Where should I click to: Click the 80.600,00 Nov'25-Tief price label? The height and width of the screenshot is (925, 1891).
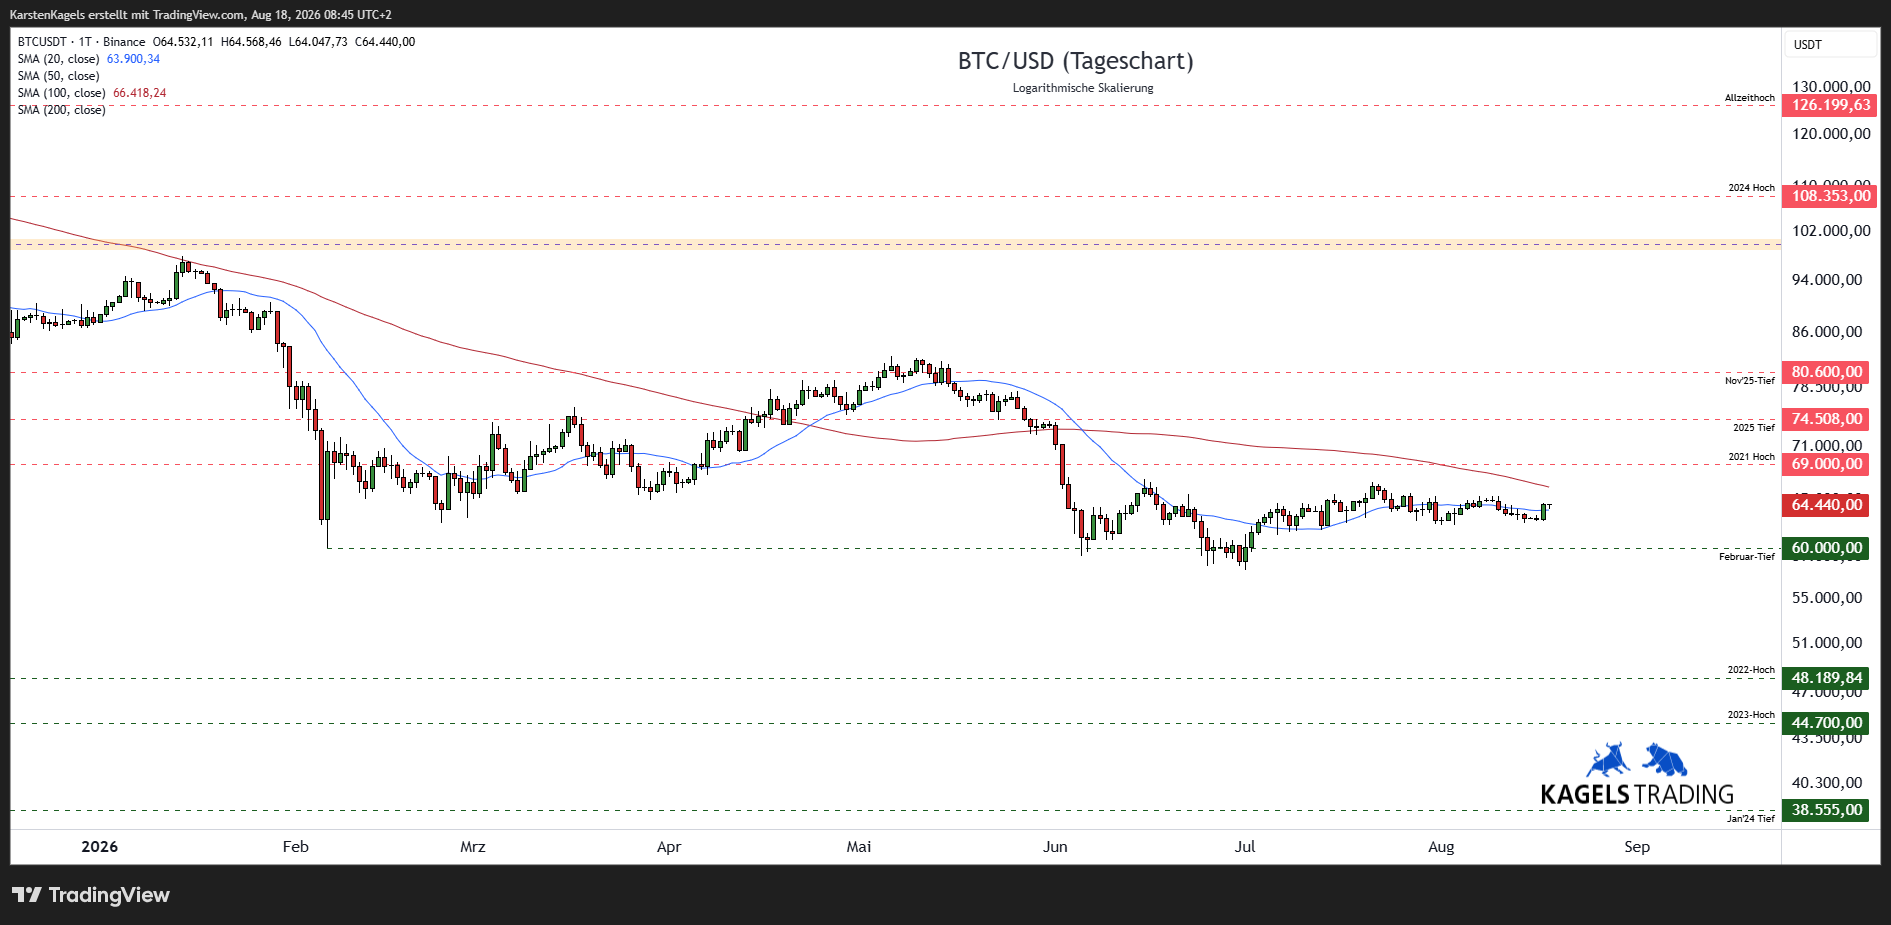pyautogui.click(x=1826, y=372)
